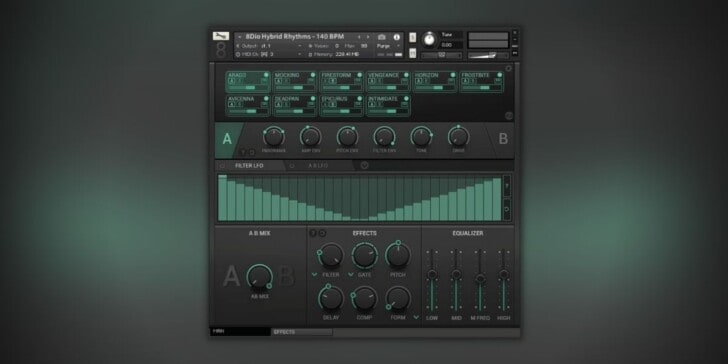This screenshot has height=364, width=728.
Task: Toggle the DEADPAN loop power light
Action: pos(313,98)
